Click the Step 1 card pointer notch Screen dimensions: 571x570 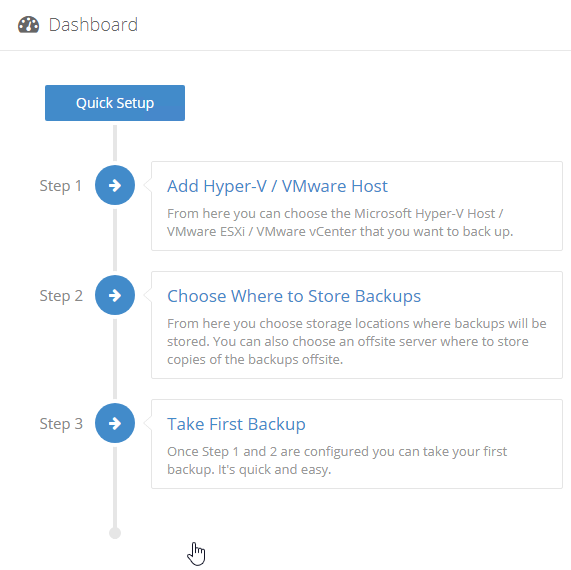click(x=148, y=185)
